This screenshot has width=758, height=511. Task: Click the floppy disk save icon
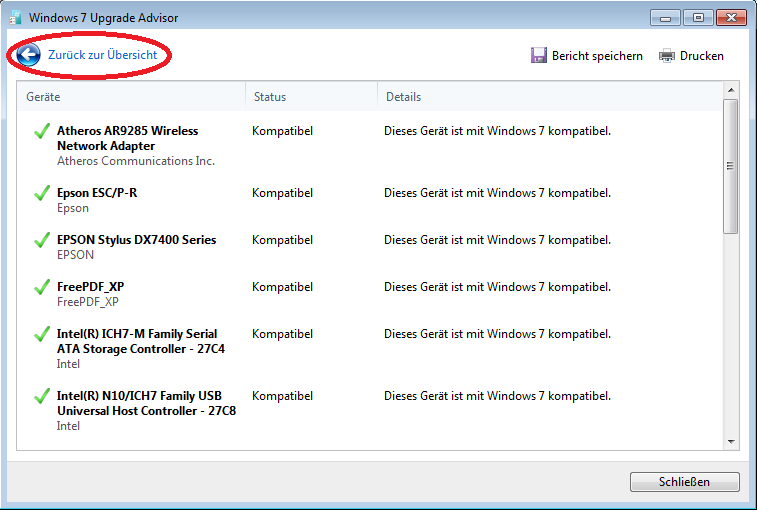tap(539, 56)
